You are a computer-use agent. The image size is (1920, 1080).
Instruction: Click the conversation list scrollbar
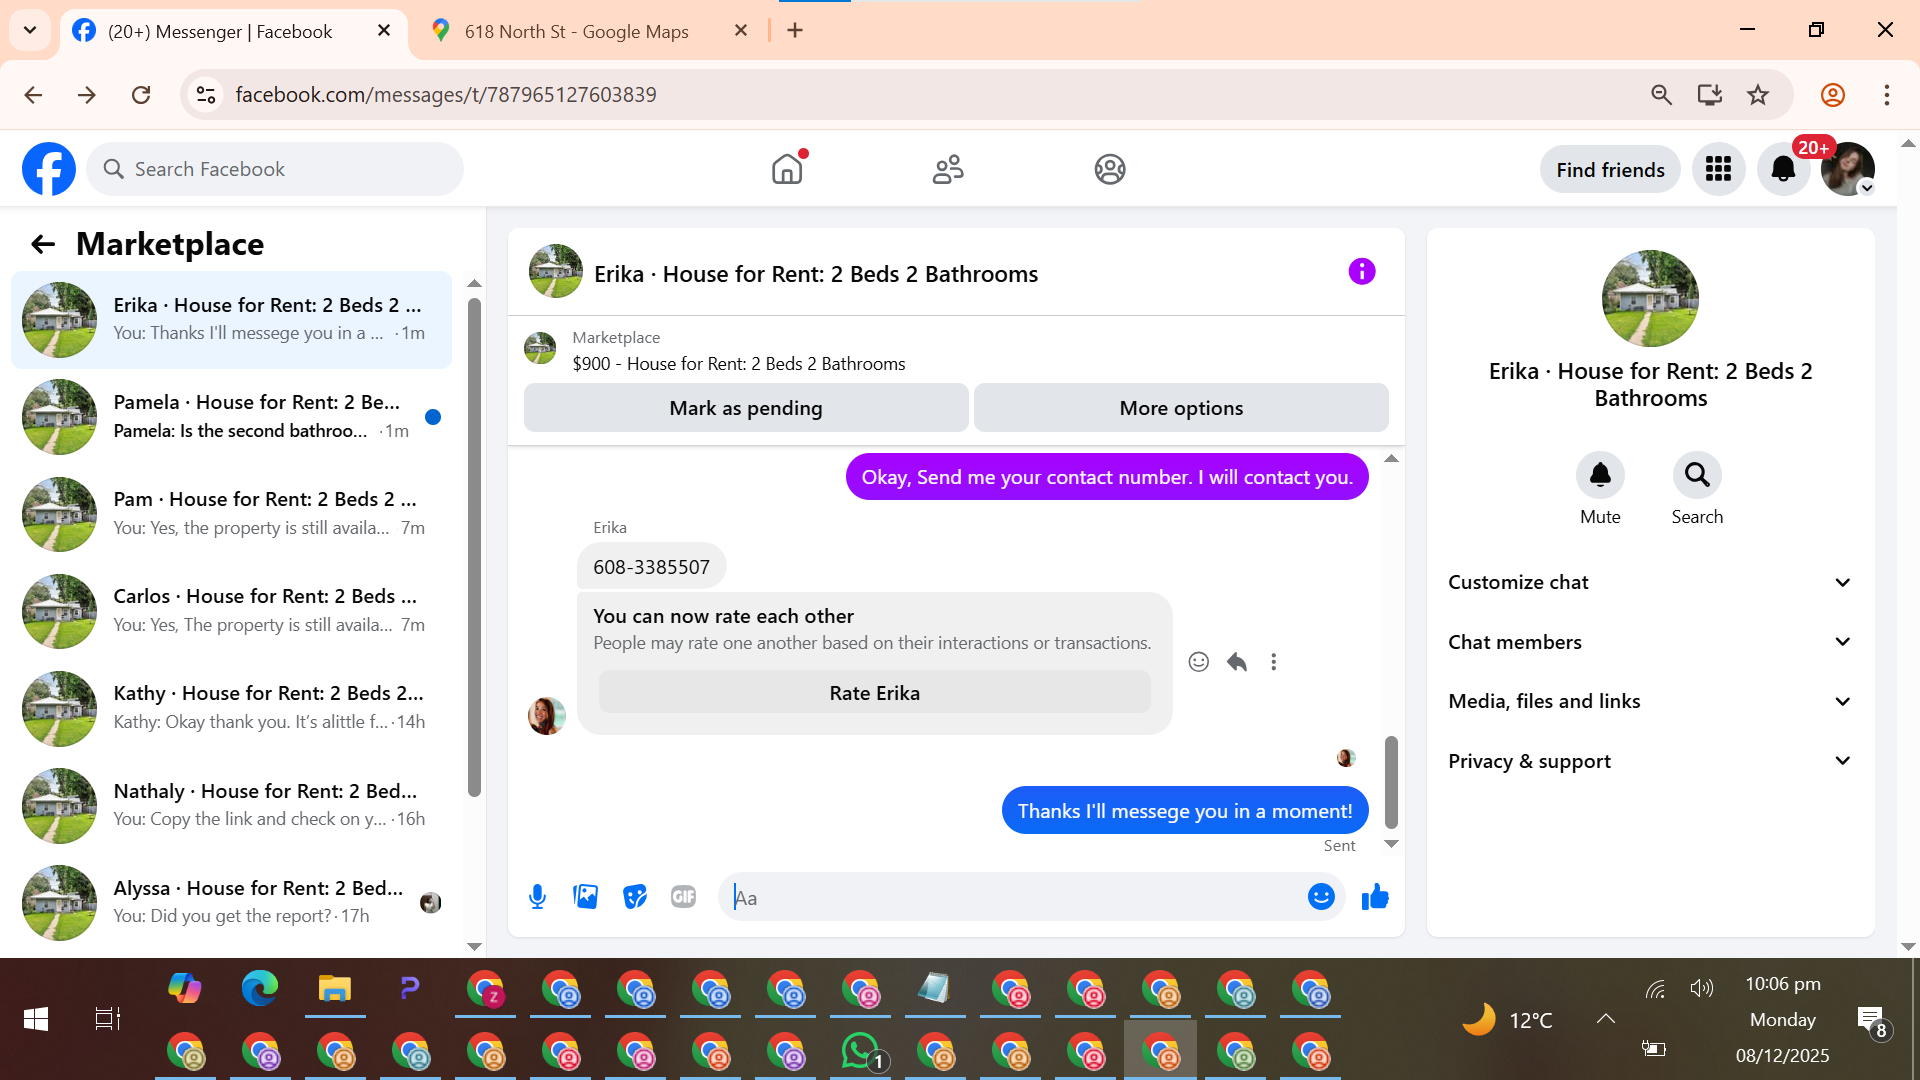474,547
